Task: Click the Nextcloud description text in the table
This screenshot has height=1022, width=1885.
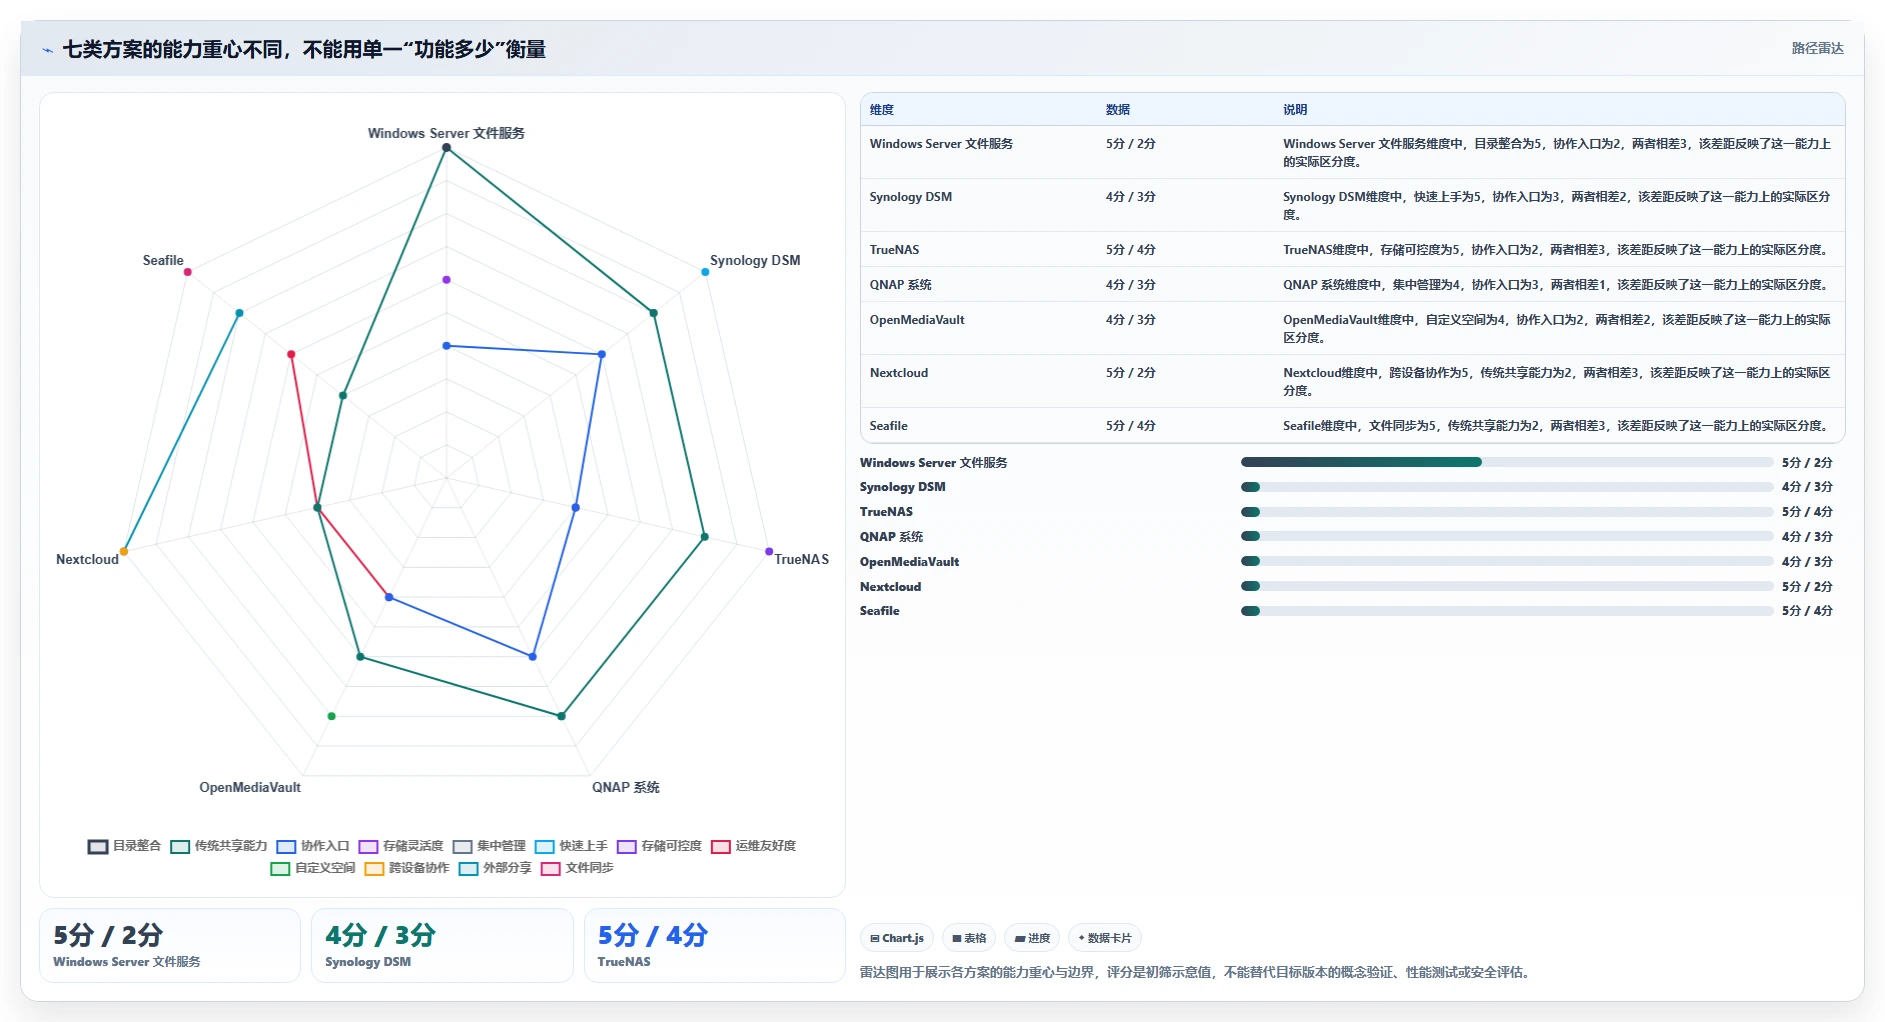Action: [1557, 382]
